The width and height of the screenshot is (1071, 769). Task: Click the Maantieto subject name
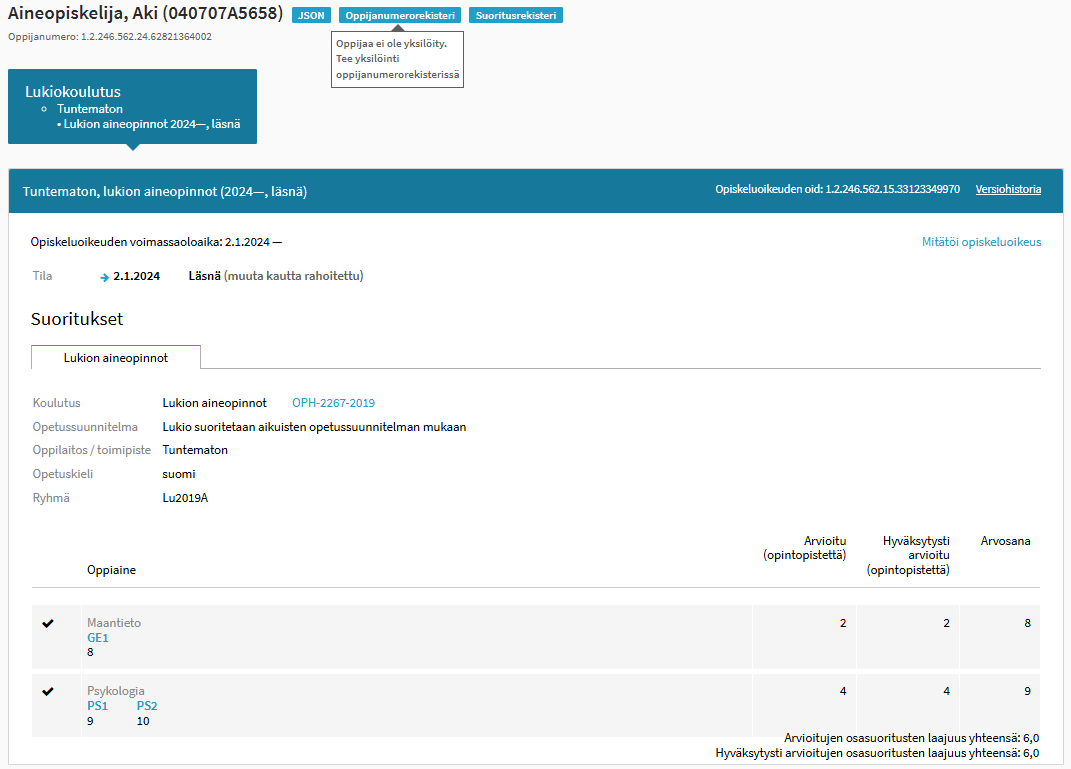[114, 623]
